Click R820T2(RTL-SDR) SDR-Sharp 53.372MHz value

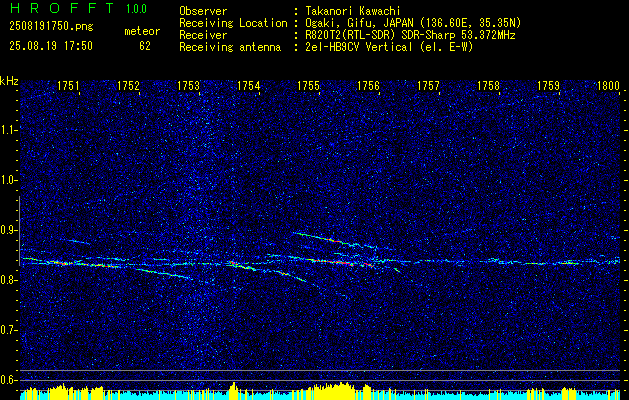click(410, 35)
